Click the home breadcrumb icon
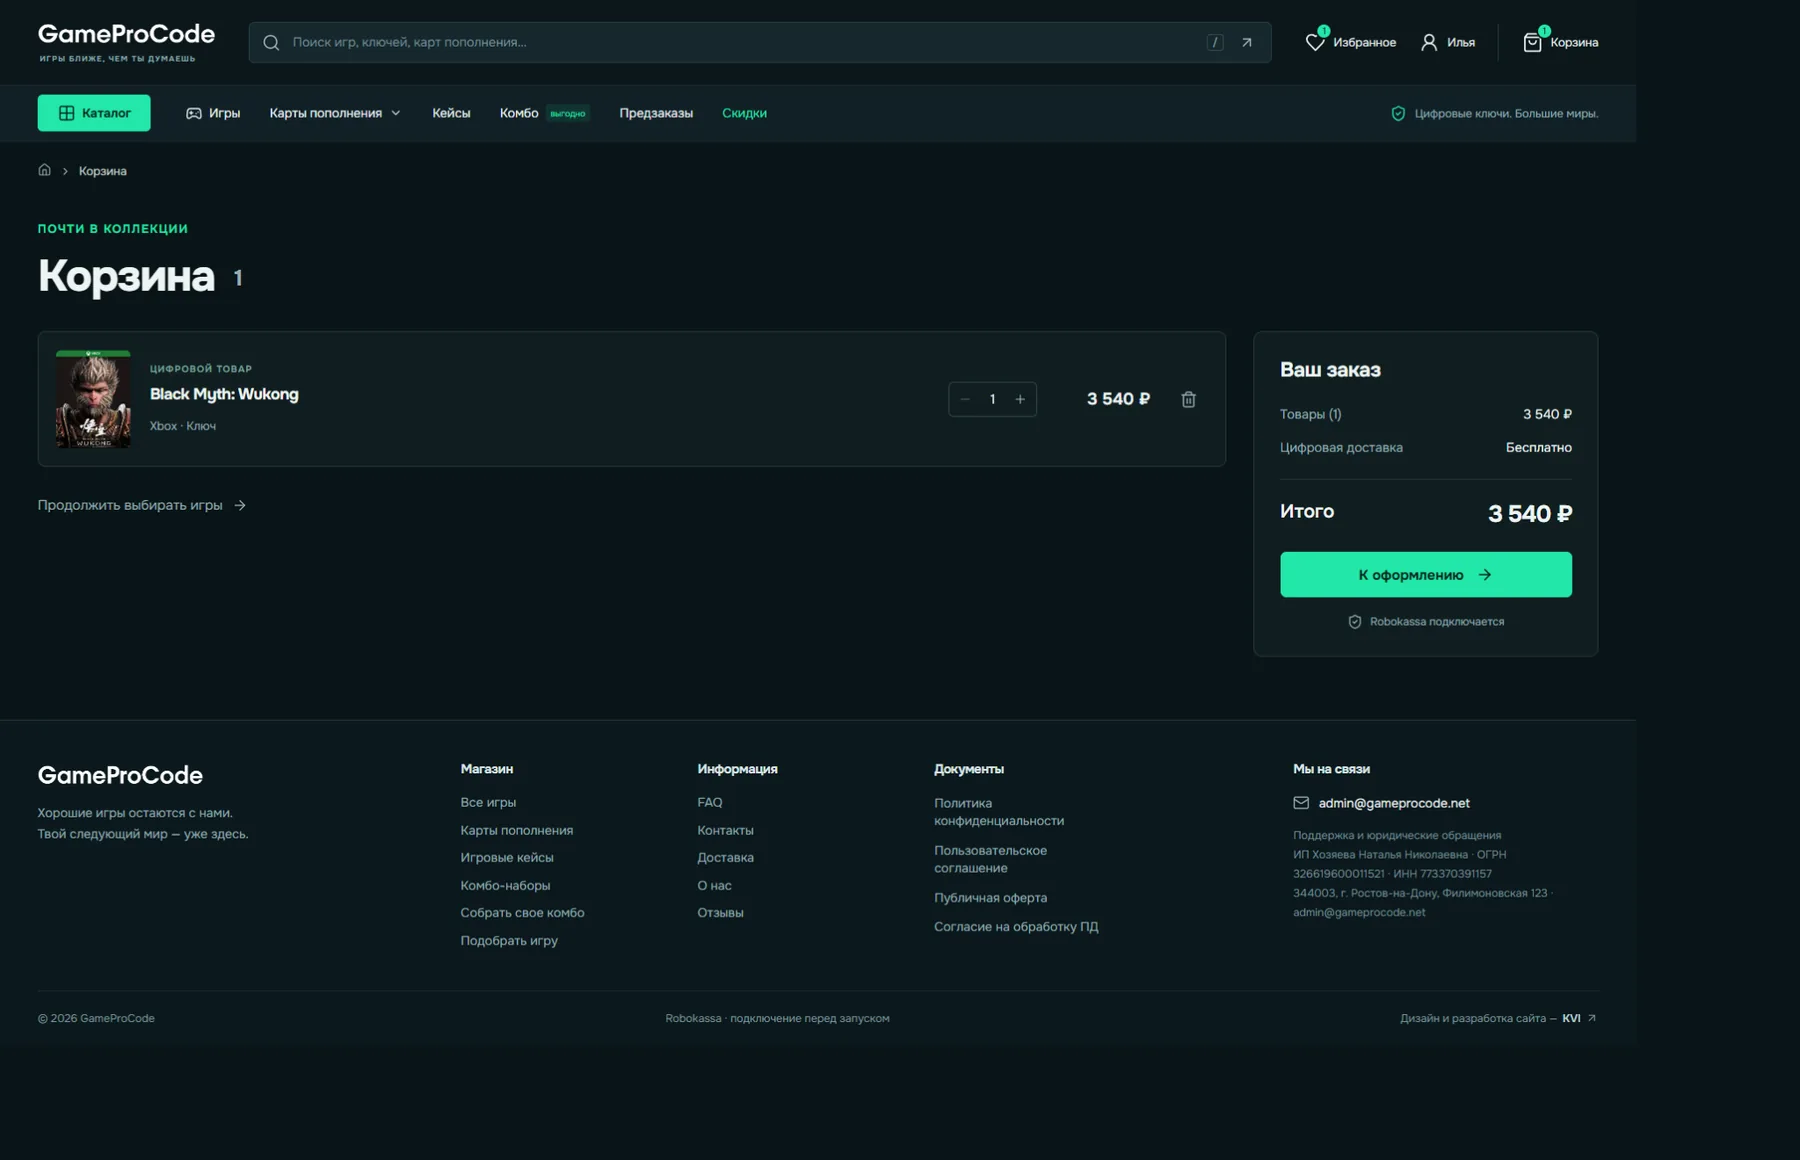The image size is (1800, 1160). [44, 170]
